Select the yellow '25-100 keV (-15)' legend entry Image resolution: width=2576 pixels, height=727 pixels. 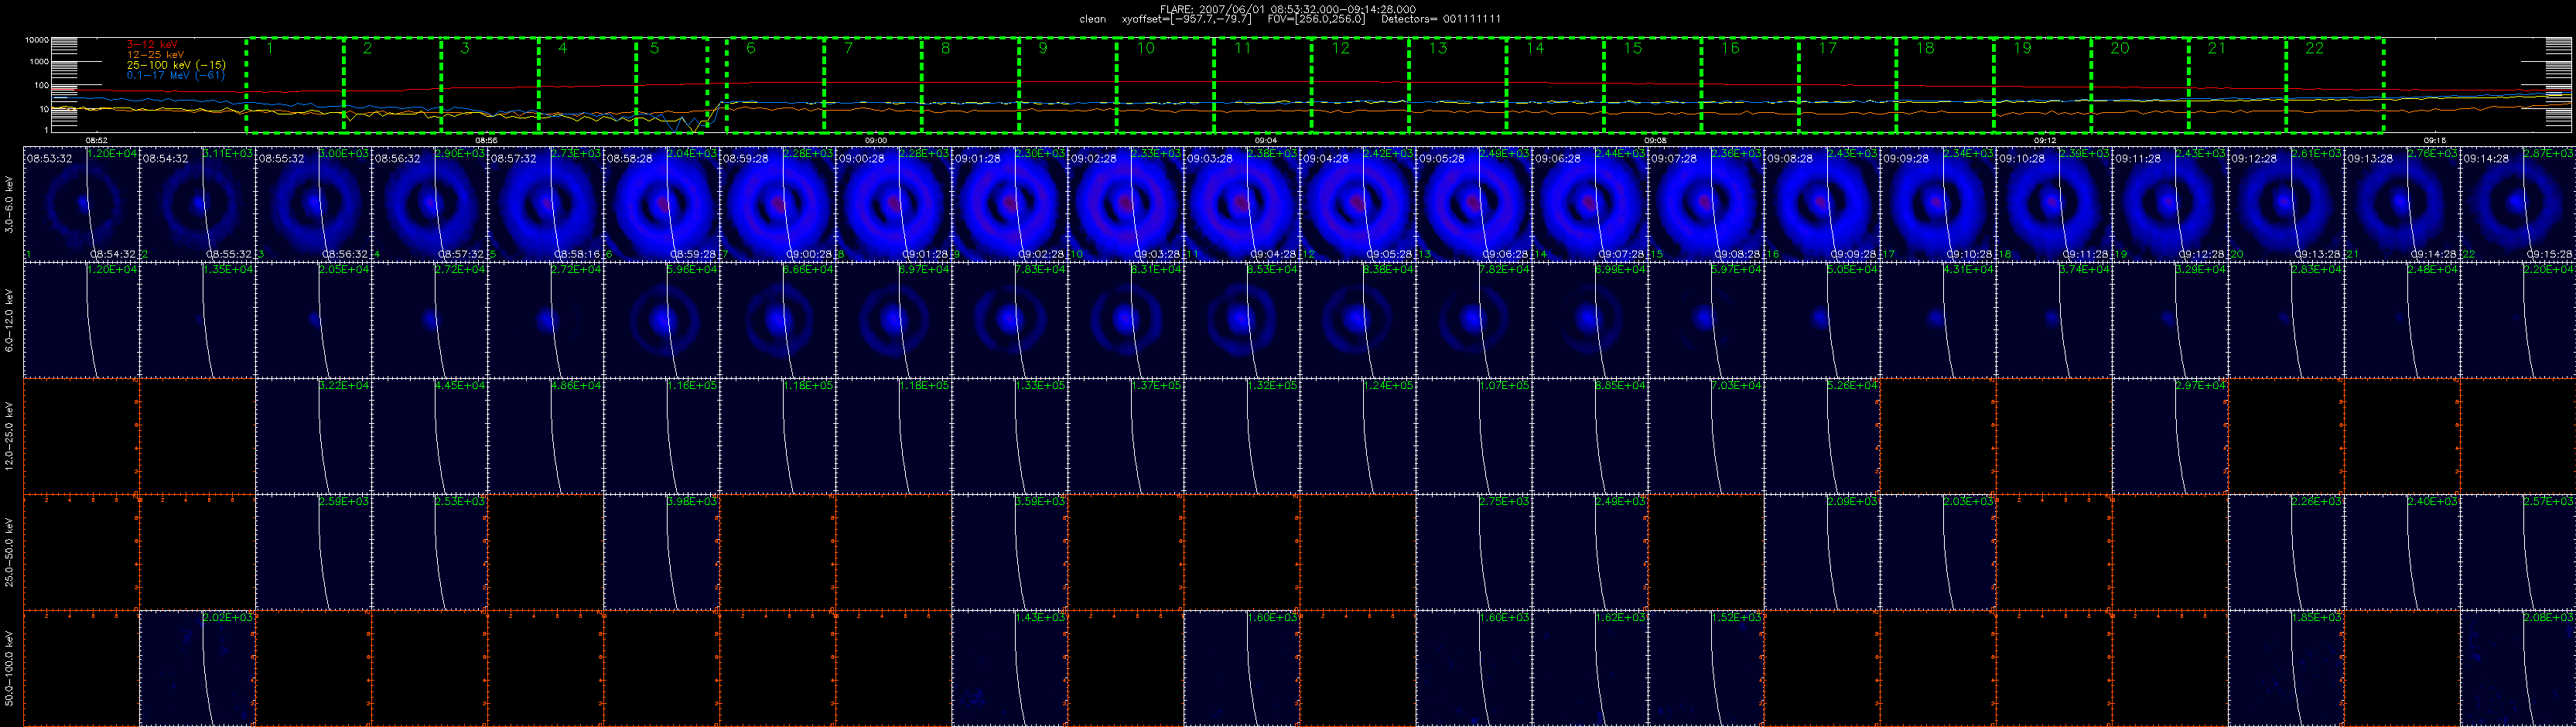click(x=176, y=65)
